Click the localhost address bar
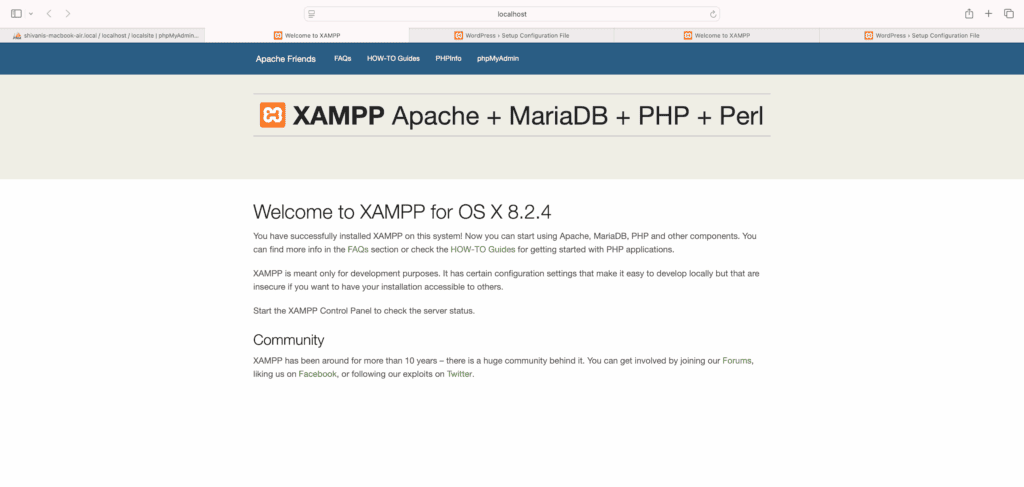The width and height of the screenshot is (1024, 487). (512, 14)
